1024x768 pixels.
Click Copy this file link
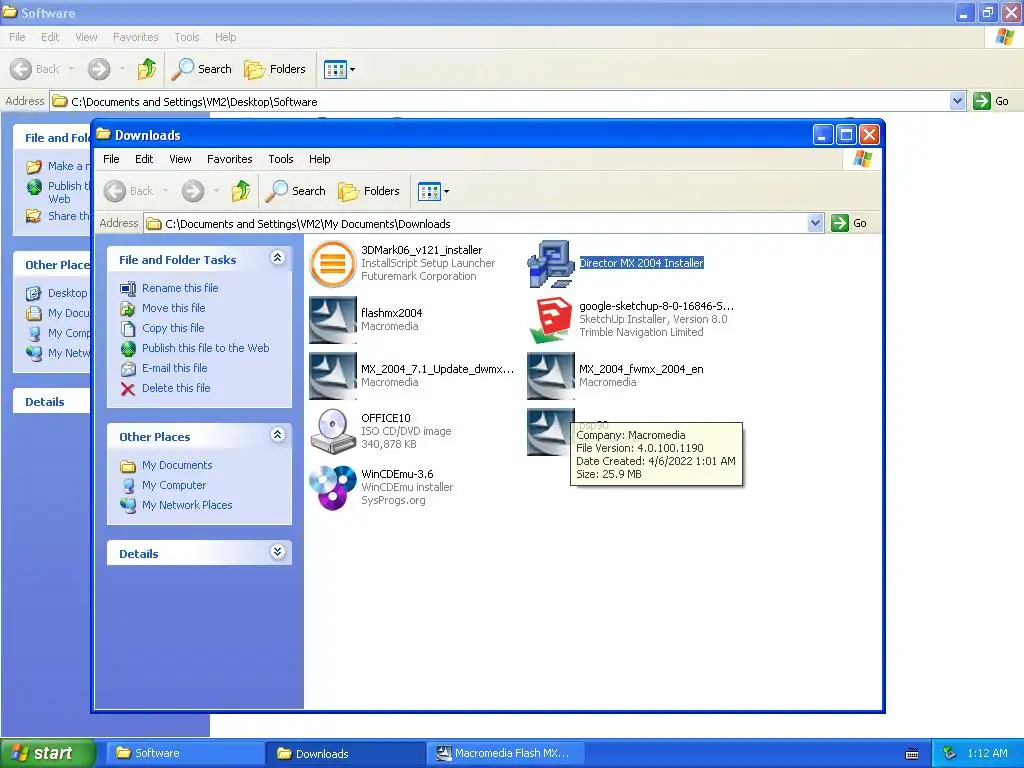(x=173, y=328)
